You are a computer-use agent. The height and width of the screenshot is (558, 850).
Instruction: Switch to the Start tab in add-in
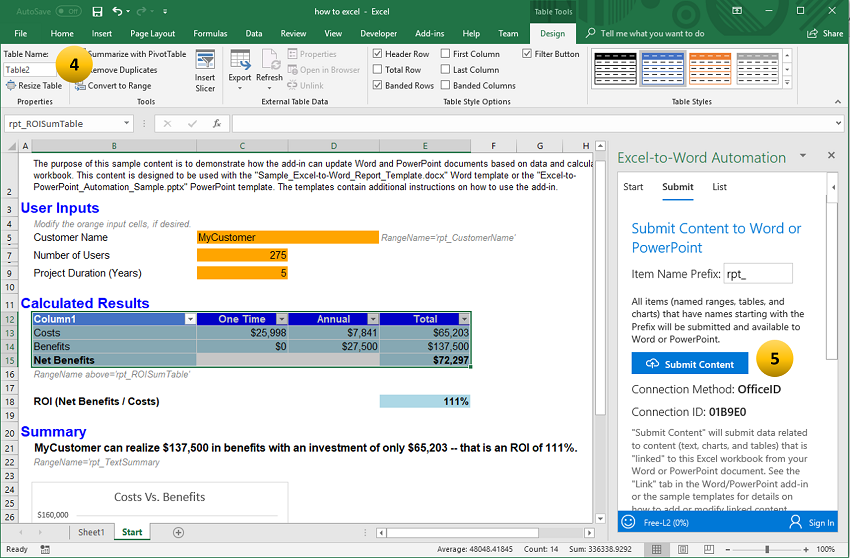[x=633, y=187]
